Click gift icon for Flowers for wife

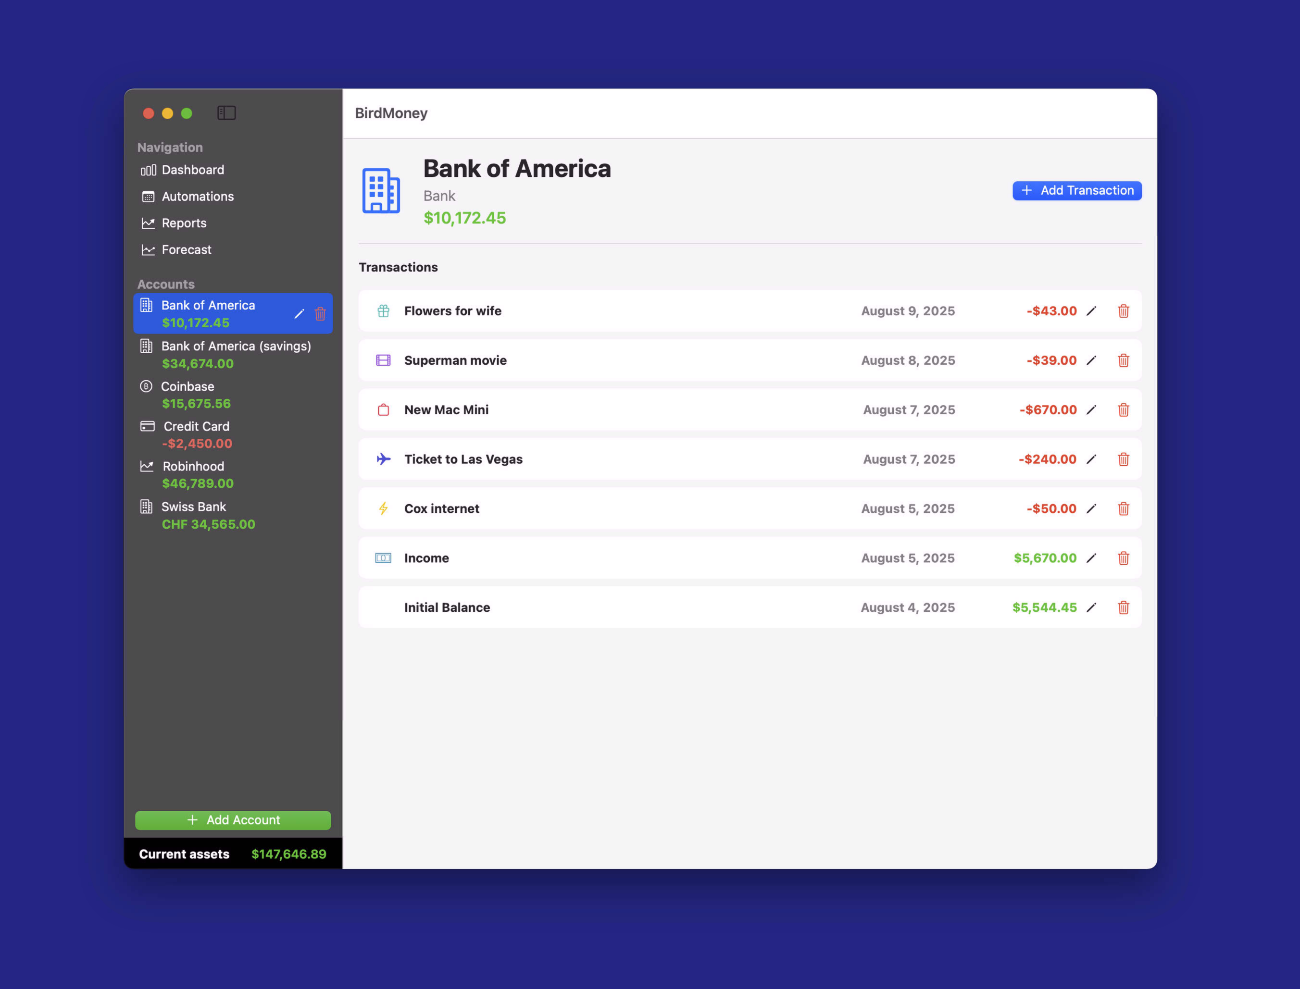(383, 311)
